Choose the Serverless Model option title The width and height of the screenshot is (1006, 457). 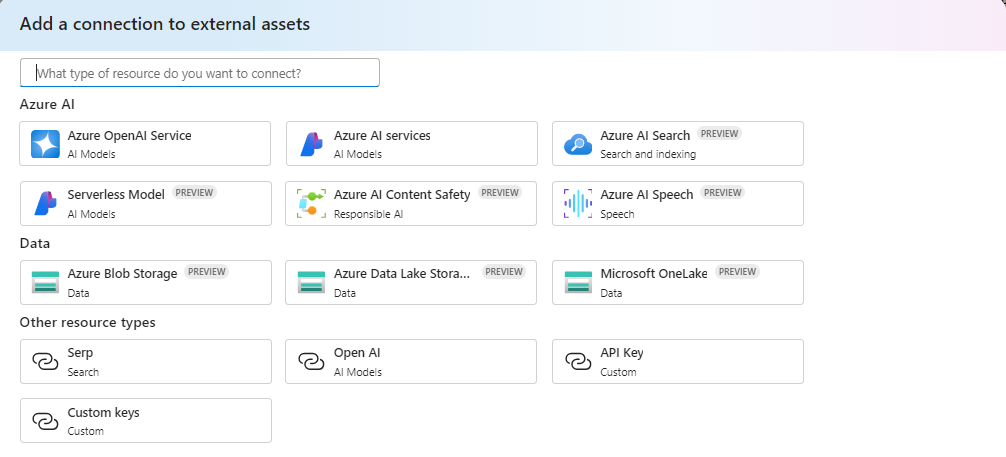pyautogui.click(x=116, y=195)
